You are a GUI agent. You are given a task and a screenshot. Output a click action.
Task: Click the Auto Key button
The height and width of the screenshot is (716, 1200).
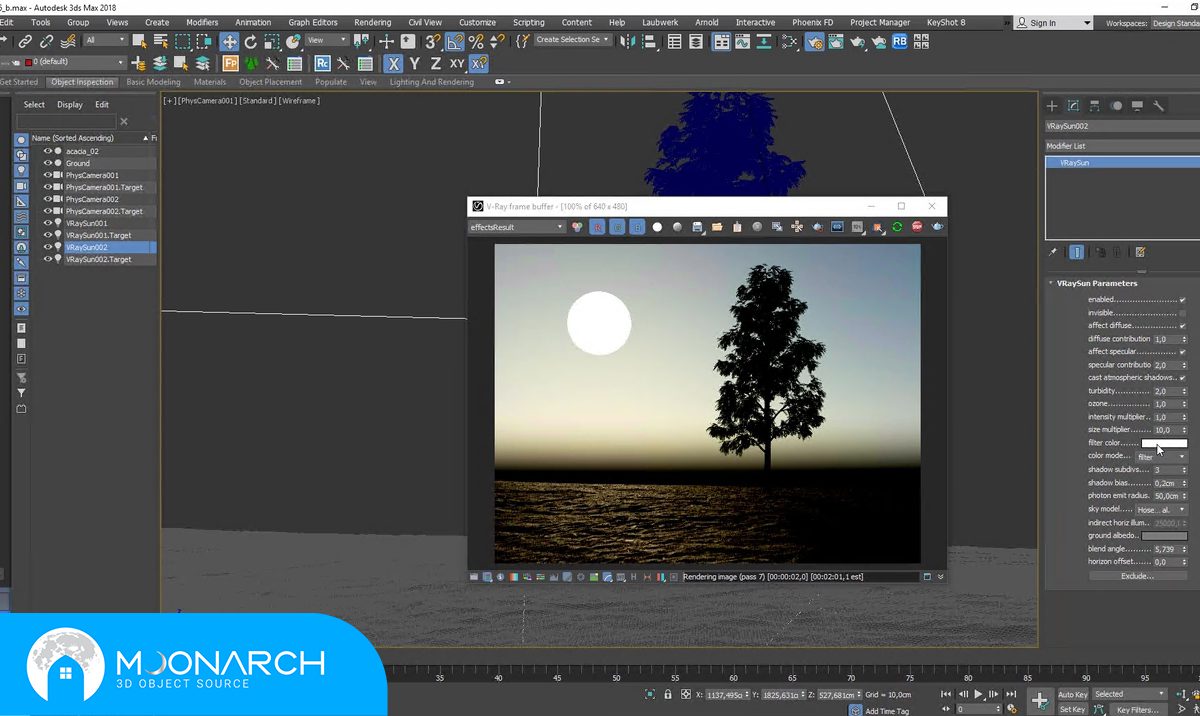click(1072, 694)
